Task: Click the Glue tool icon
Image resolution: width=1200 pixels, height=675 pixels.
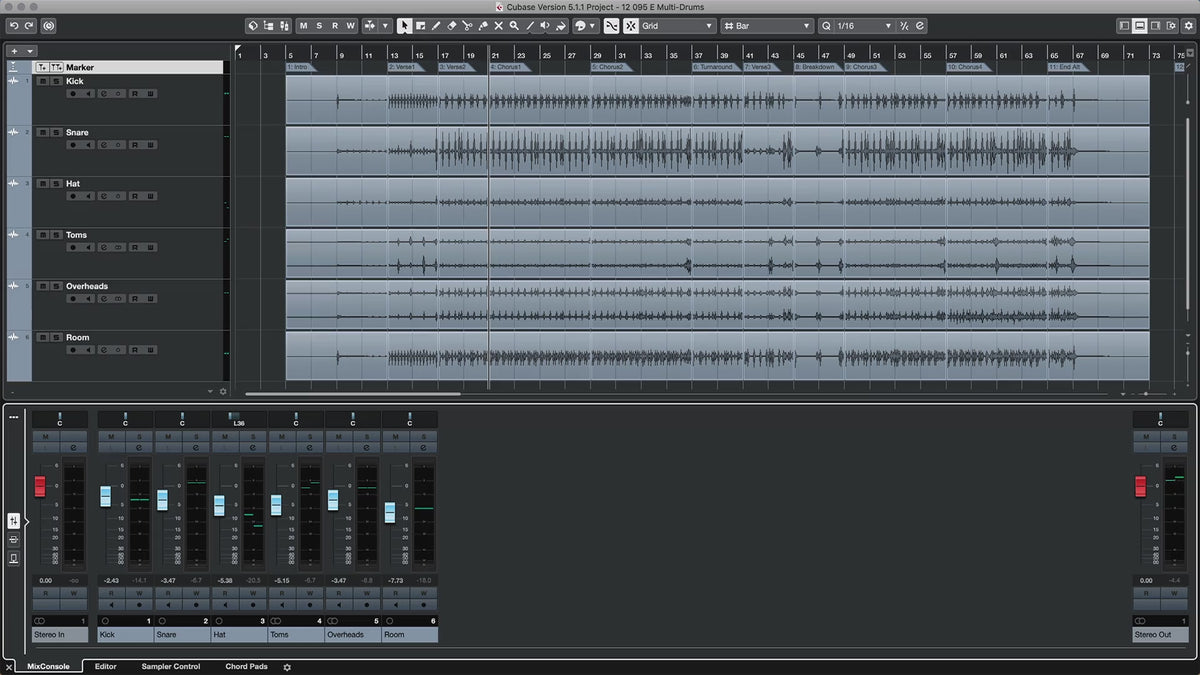Action: point(482,26)
